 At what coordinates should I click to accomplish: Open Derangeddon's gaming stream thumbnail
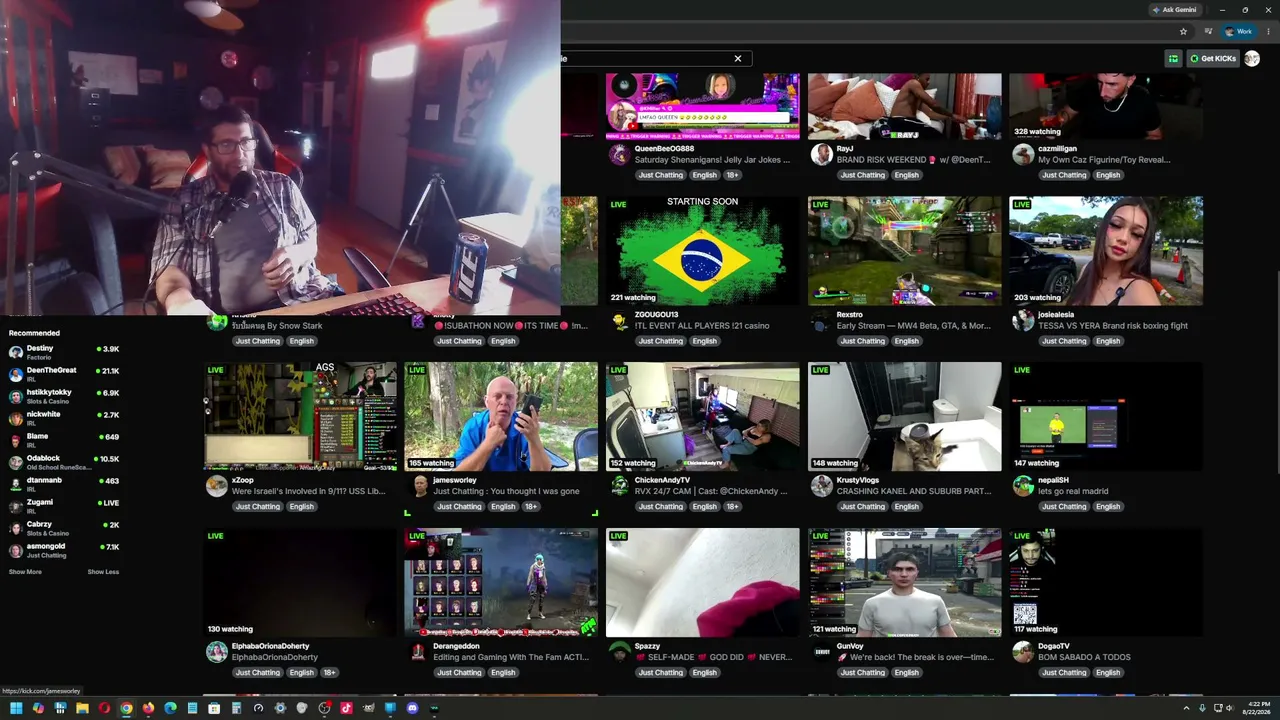tap(501, 583)
